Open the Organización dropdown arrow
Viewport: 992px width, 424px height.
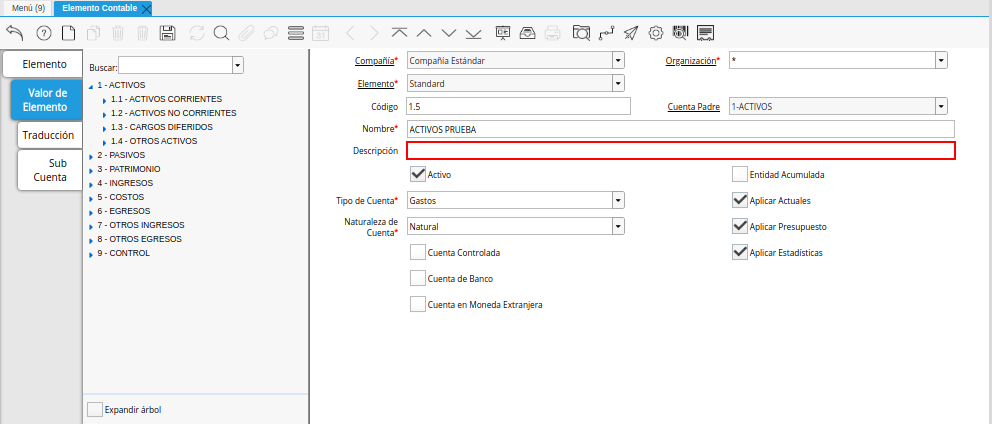(941, 61)
